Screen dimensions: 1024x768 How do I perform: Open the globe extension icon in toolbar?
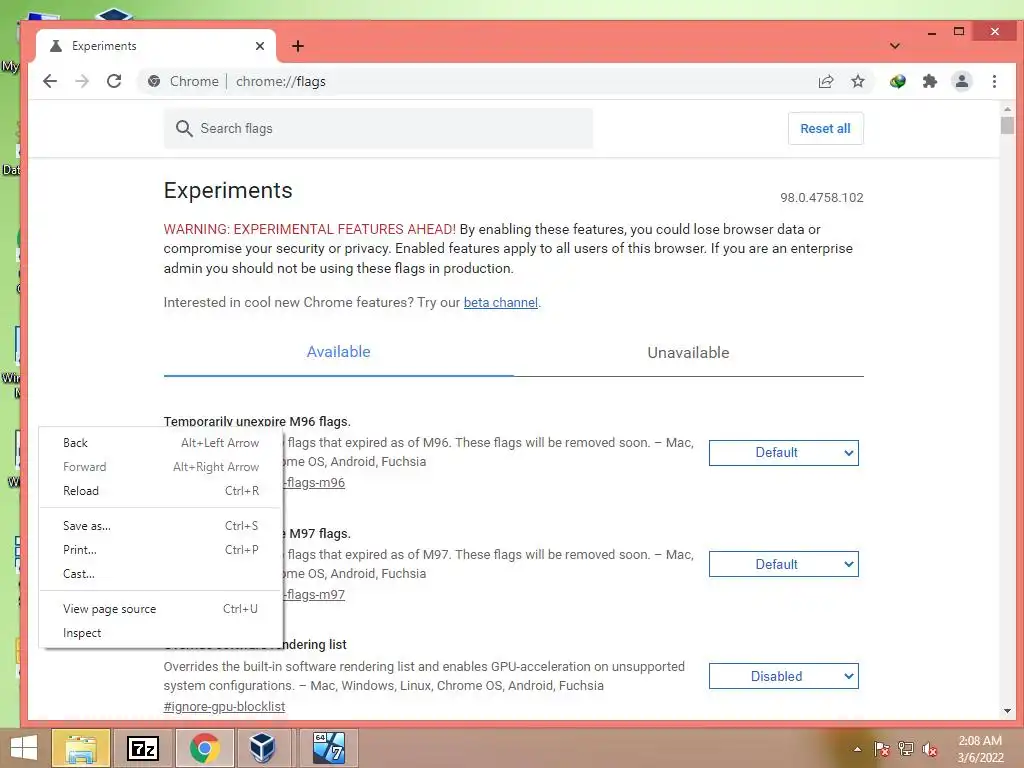coord(897,81)
